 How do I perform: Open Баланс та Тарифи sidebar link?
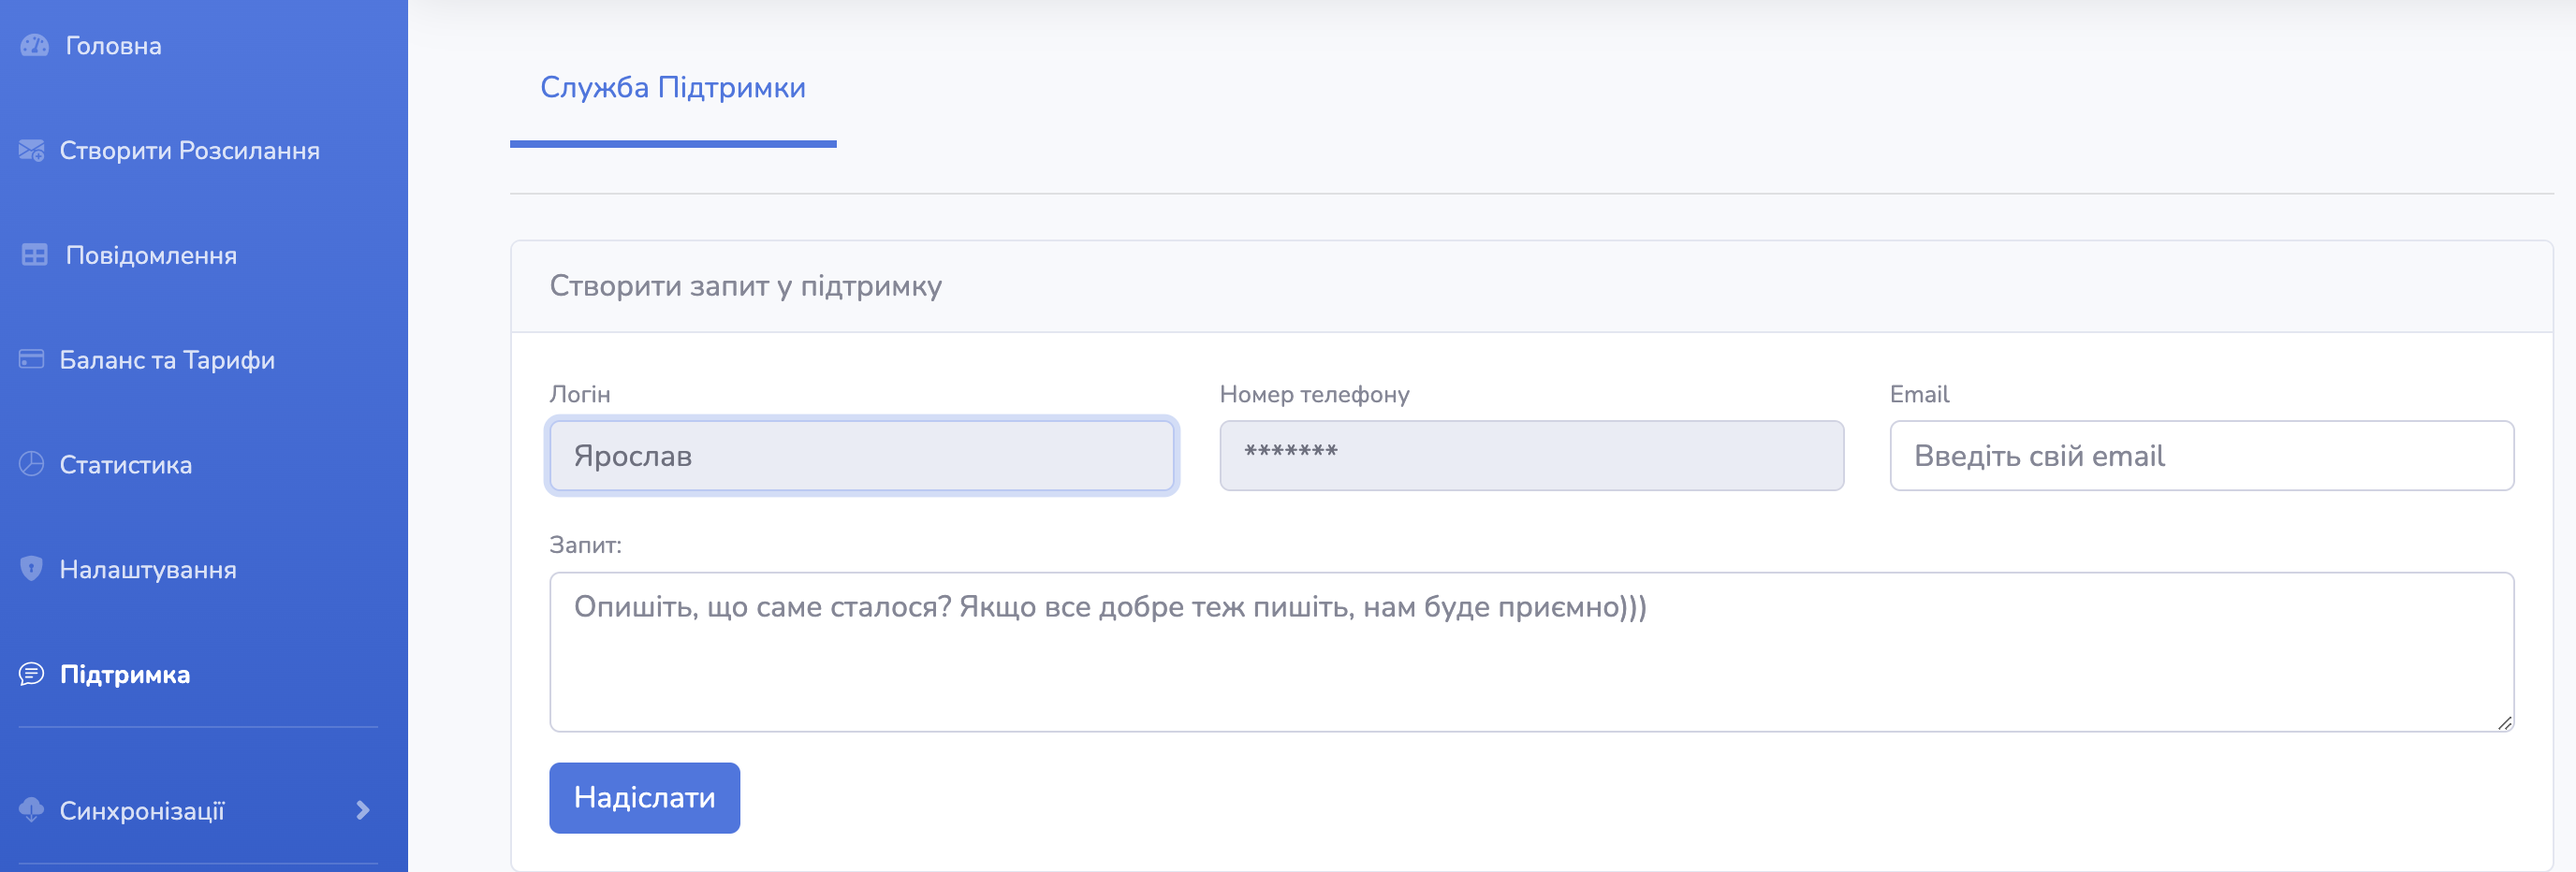167,360
